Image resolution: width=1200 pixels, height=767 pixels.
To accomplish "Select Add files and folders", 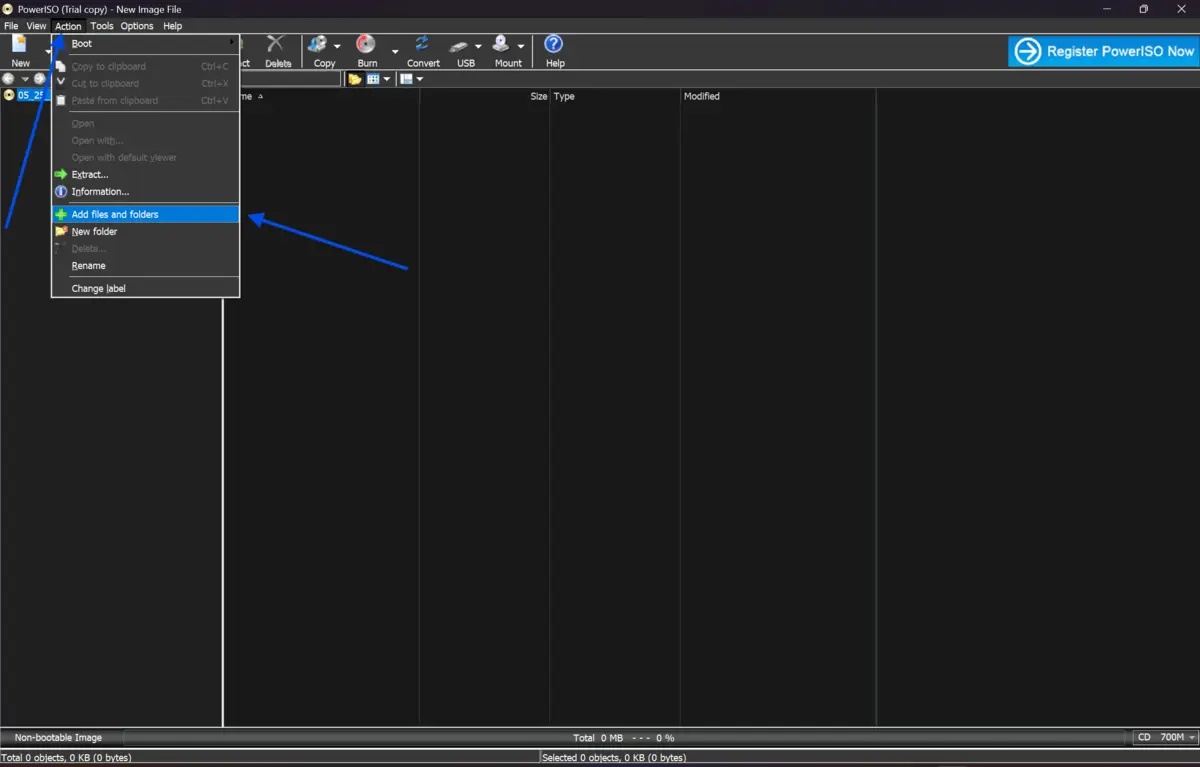I will pyautogui.click(x=146, y=214).
